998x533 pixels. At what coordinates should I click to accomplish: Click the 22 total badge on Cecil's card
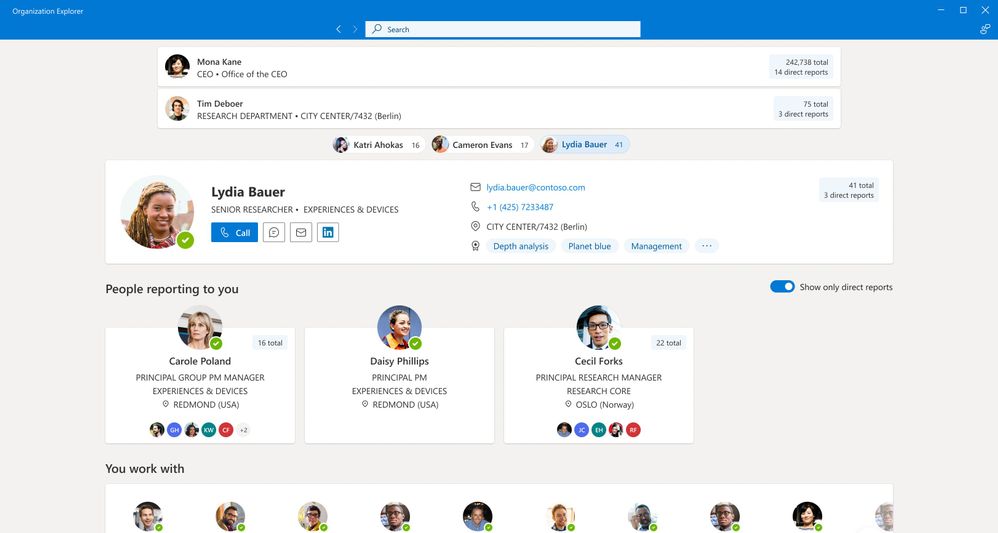(x=668, y=343)
